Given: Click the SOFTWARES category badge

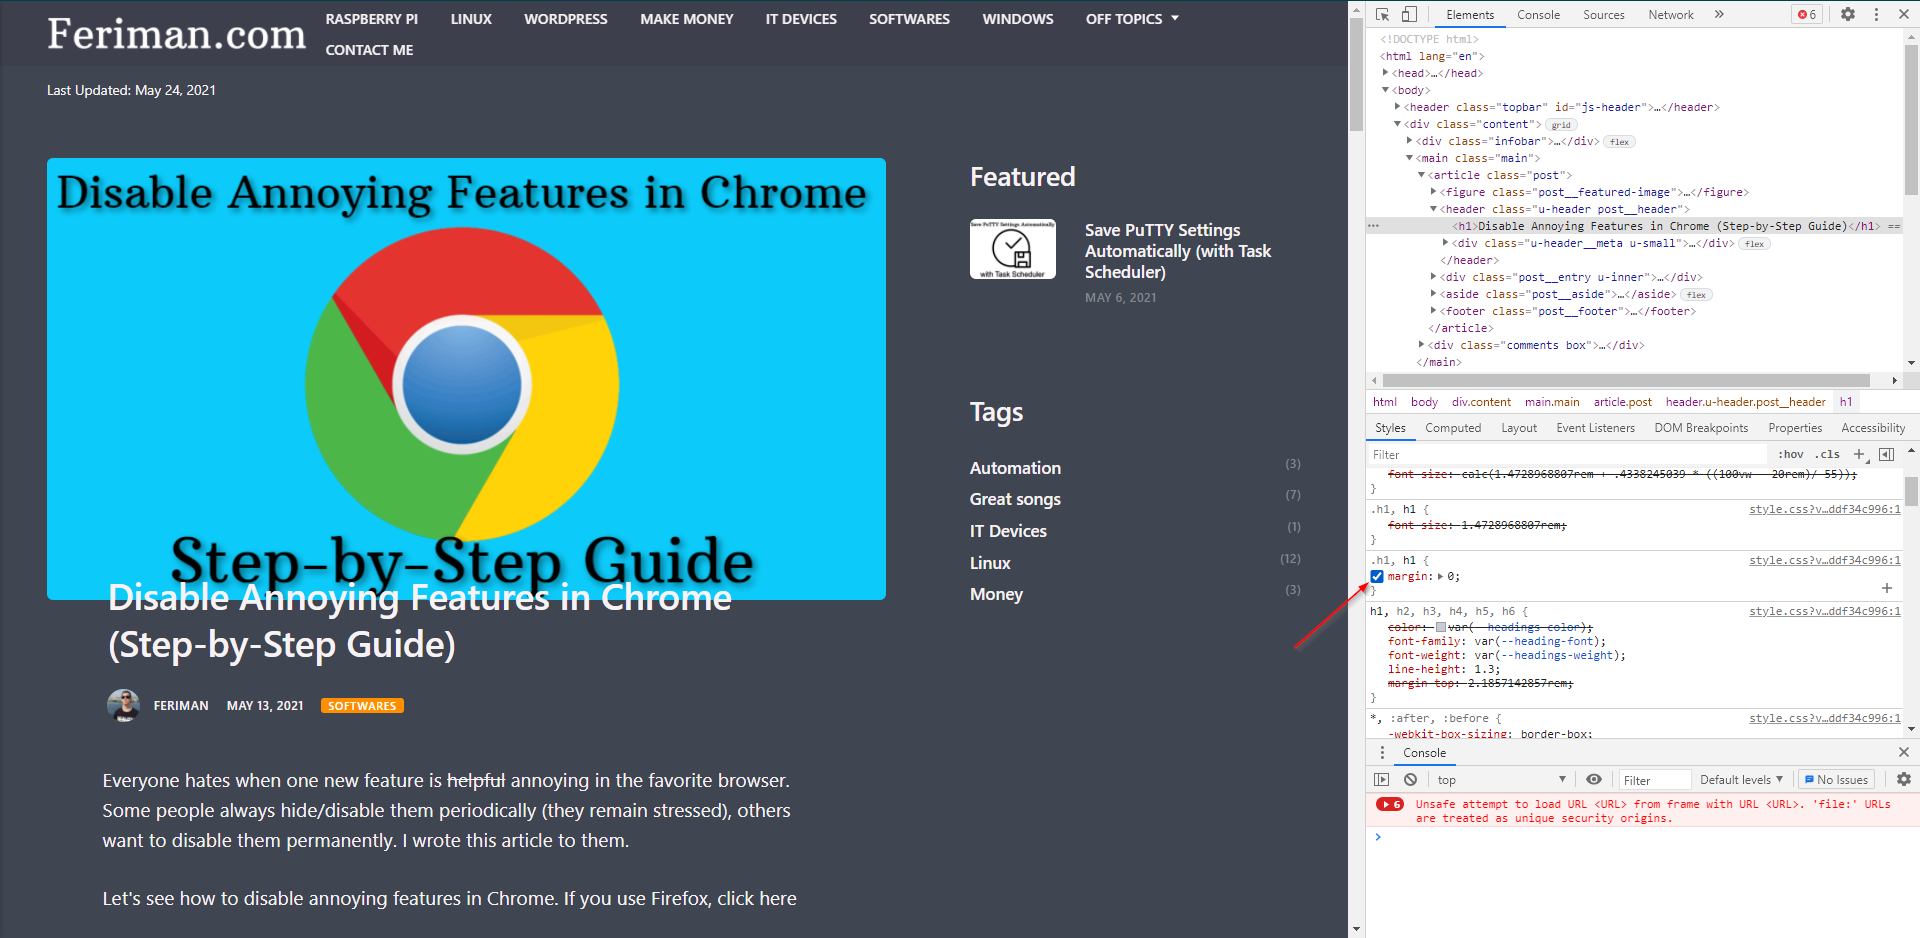Looking at the screenshot, I should 362,706.
